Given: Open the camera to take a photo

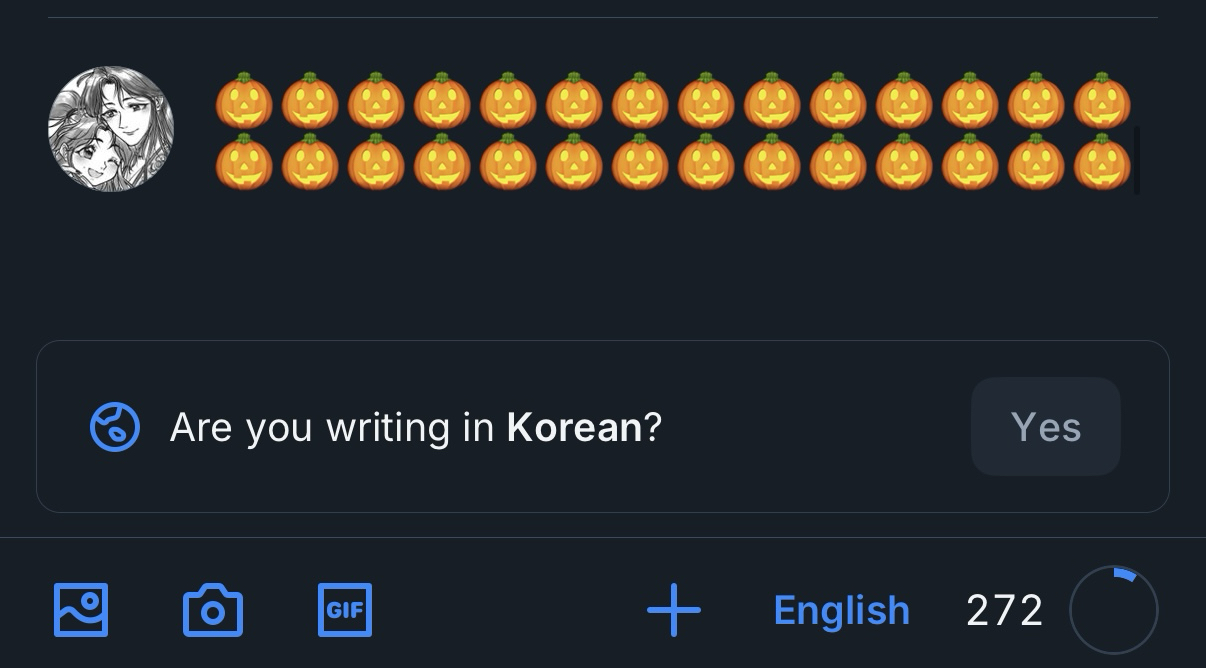Looking at the screenshot, I should point(213,610).
